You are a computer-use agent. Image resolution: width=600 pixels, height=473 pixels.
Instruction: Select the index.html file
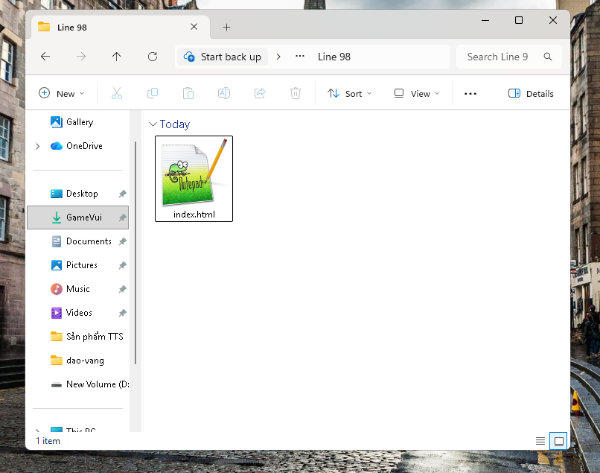pos(194,178)
